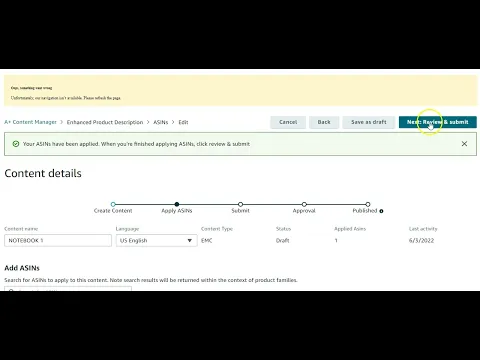This screenshot has width=480, height=360.
Task: Edit the Content name field NOTEBOOK 1
Action: point(58,240)
